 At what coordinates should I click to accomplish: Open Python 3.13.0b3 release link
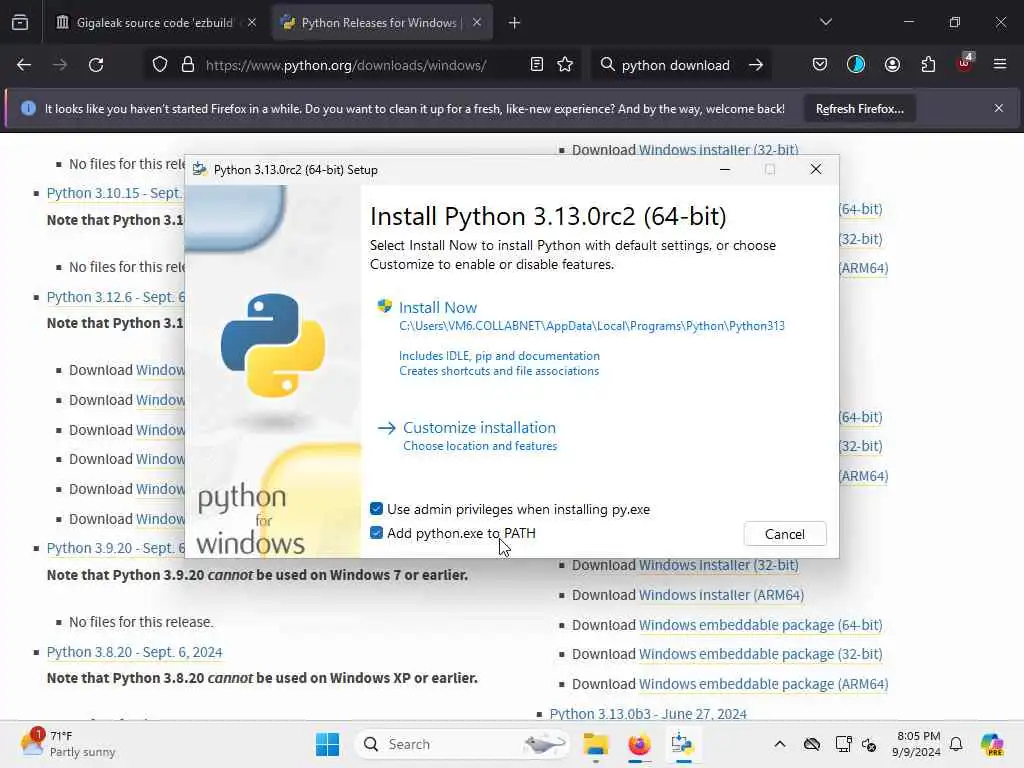coord(648,714)
